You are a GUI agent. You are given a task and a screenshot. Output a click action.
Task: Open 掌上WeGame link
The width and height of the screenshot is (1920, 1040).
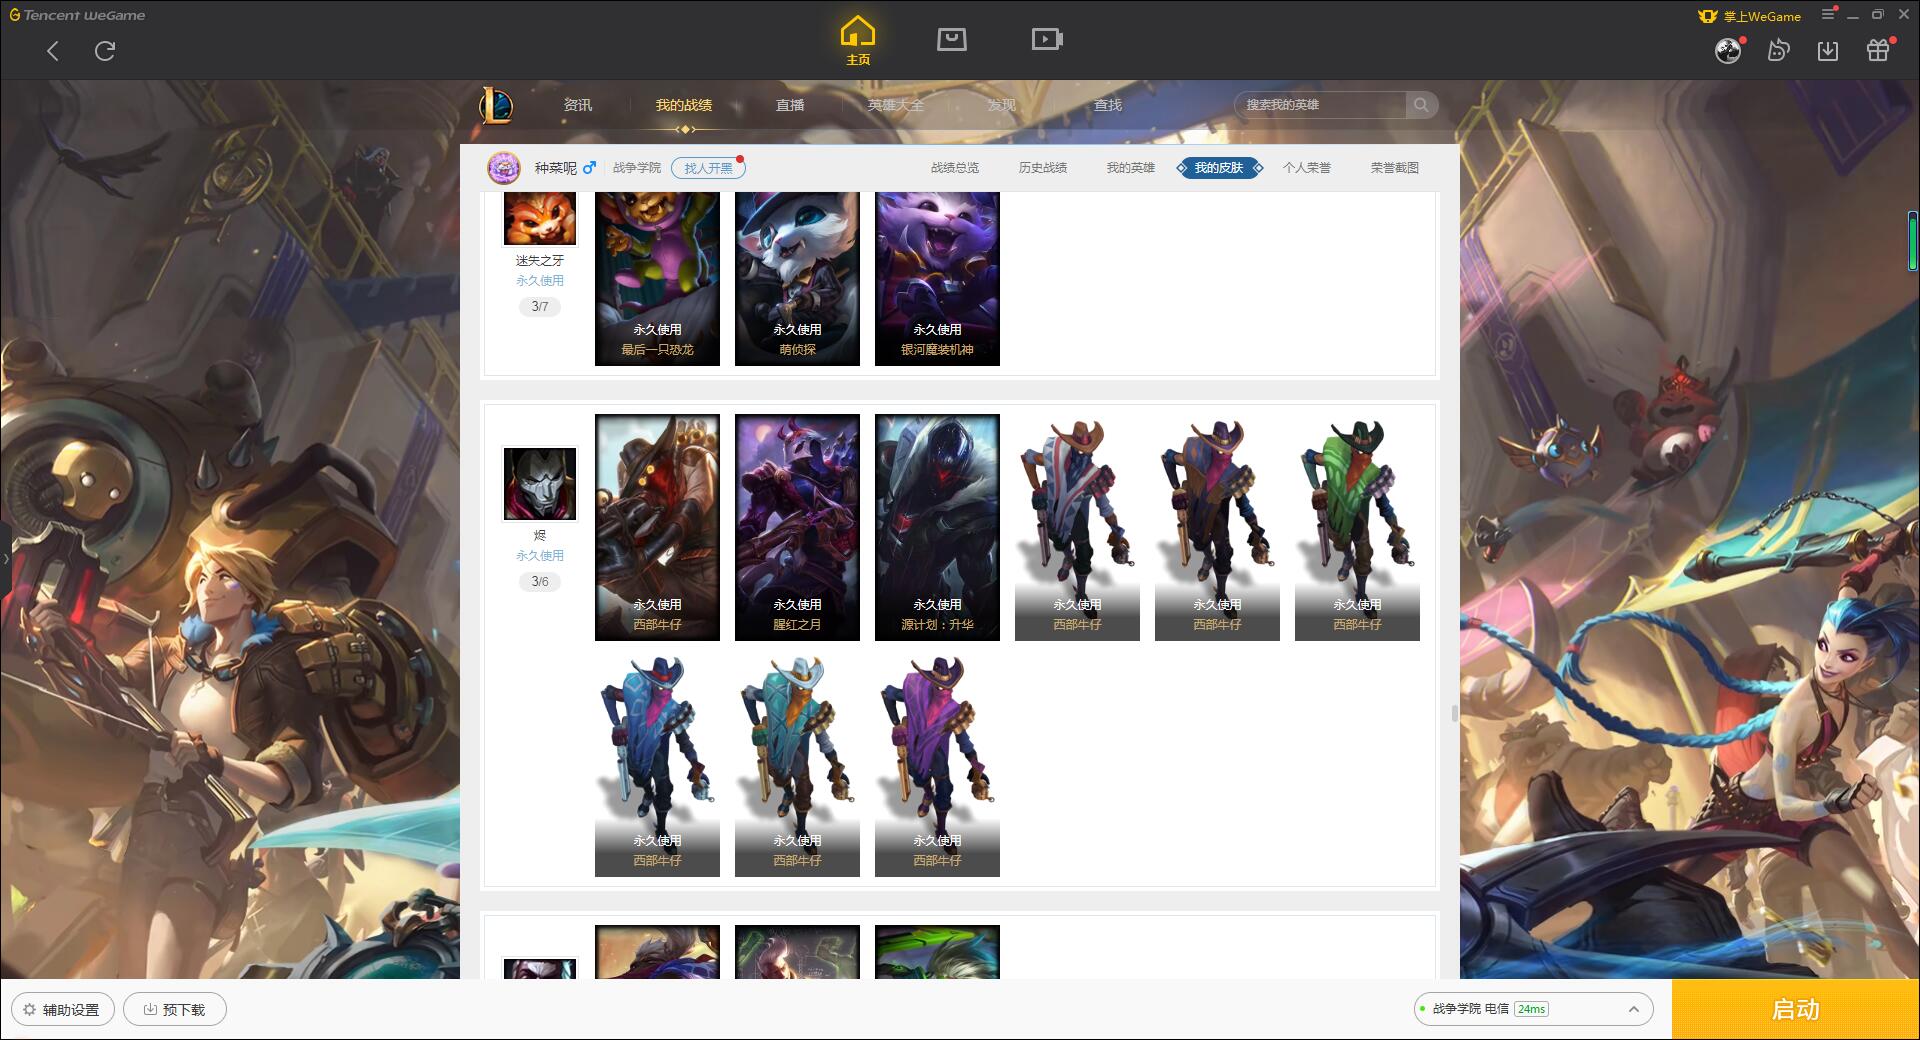[x=1750, y=16]
